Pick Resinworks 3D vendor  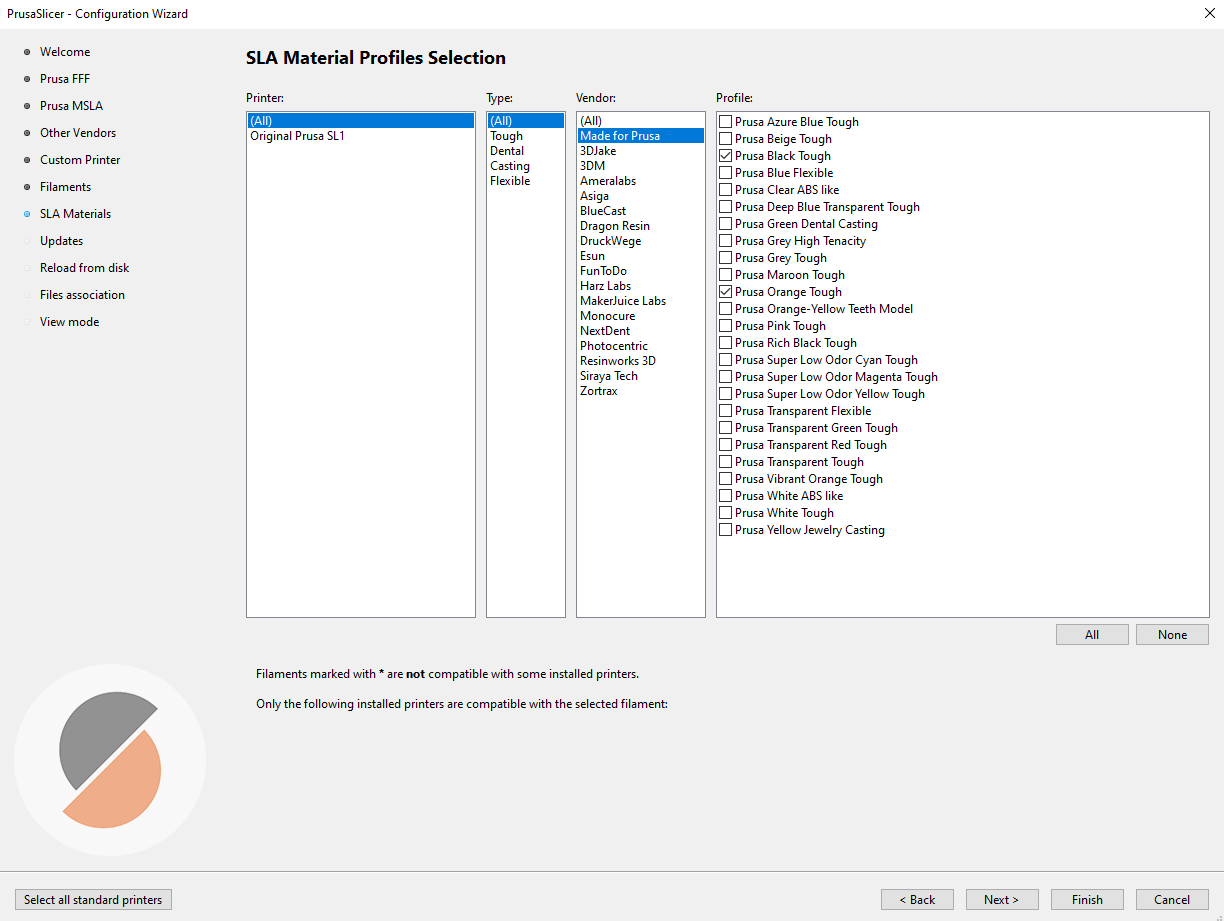[x=641, y=361]
